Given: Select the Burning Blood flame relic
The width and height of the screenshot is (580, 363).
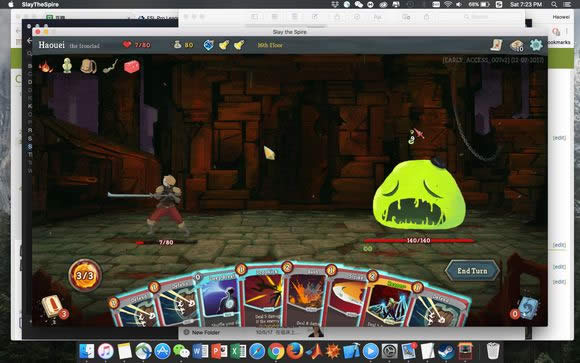Looking at the screenshot, I should [x=46, y=67].
